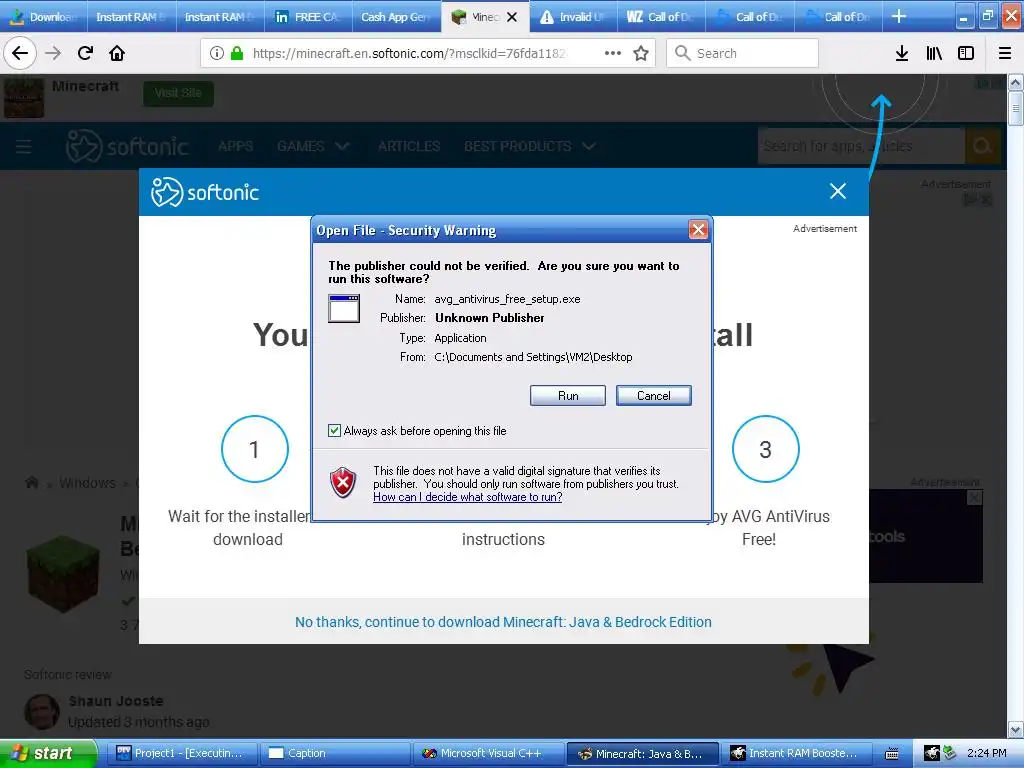This screenshot has height=768, width=1024.
Task: Click the page scrollbar up arrow
Action: 1015,83
